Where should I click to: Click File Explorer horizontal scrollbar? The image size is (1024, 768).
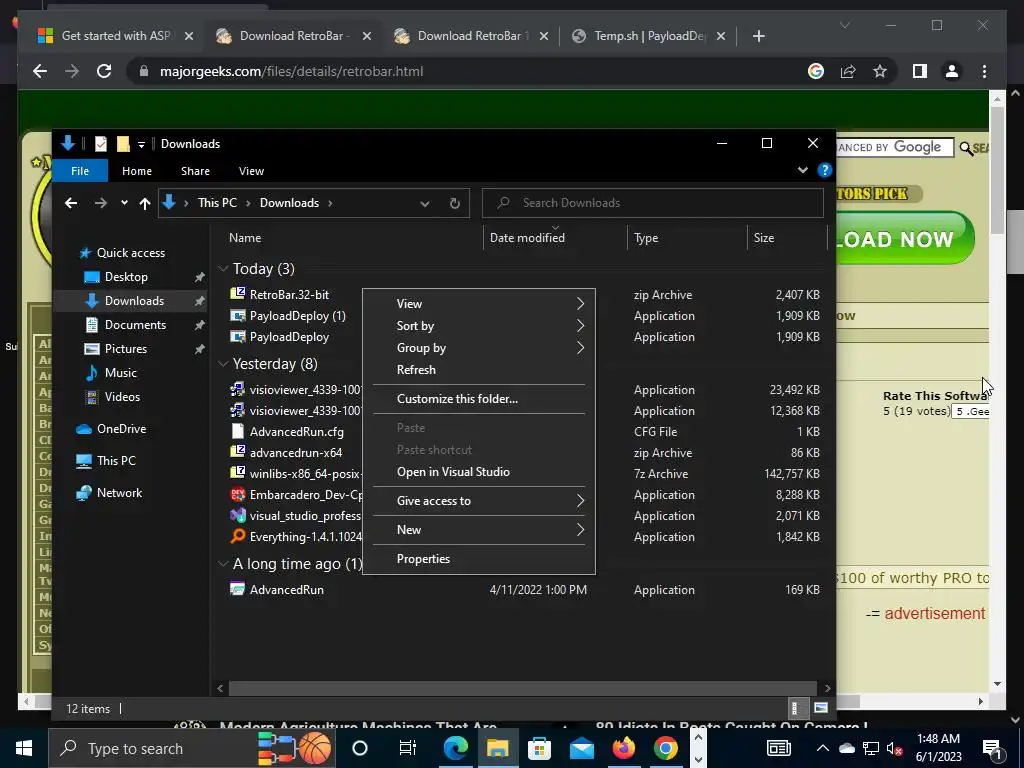click(522, 688)
